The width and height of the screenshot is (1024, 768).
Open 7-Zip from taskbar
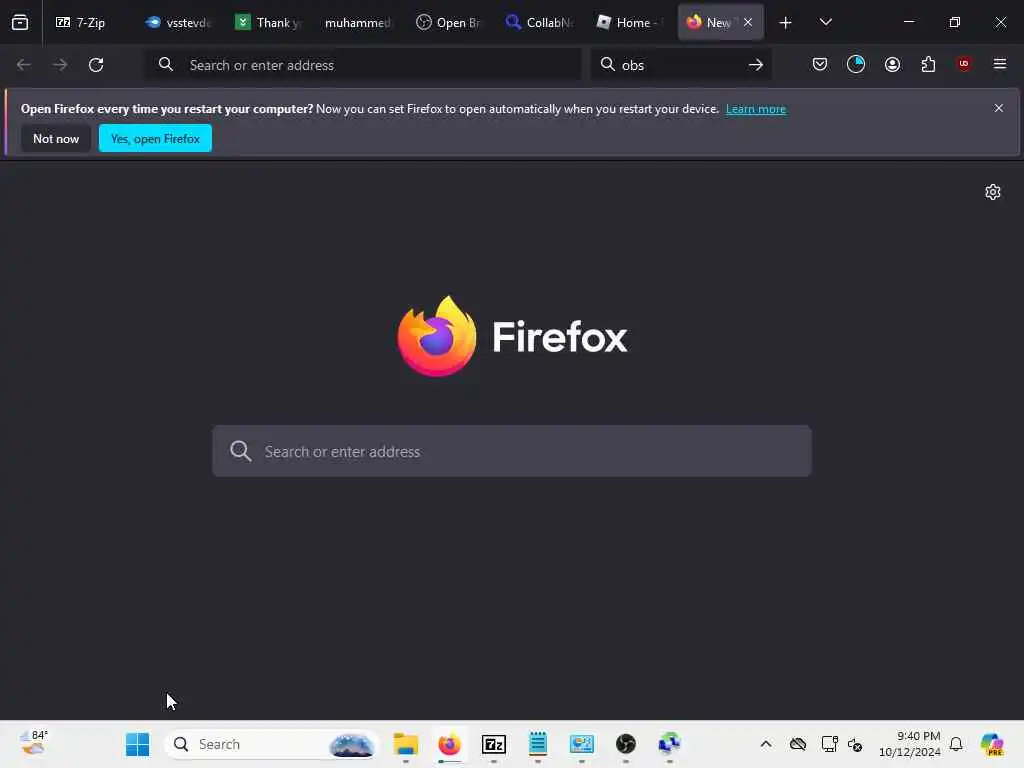click(494, 744)
